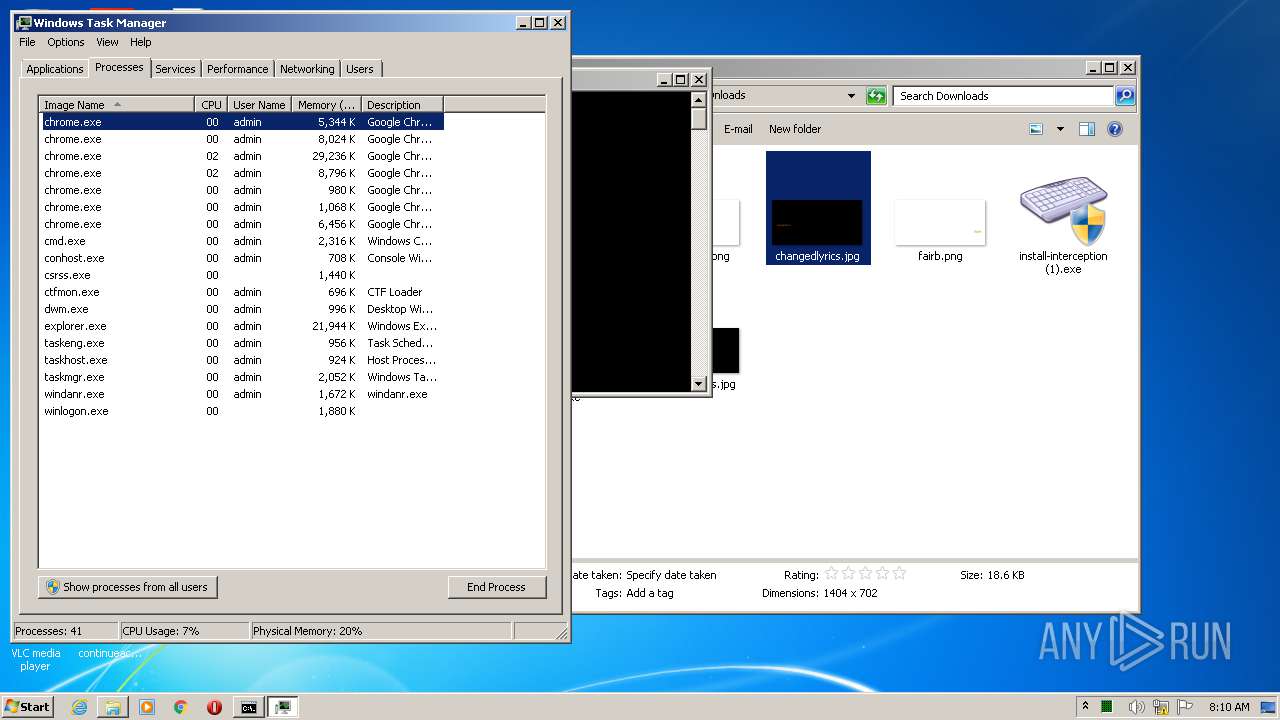The height and width of the screenshot is (720, 1280).
Task: Select the conhost.exe process row
Action: point(241,258)
